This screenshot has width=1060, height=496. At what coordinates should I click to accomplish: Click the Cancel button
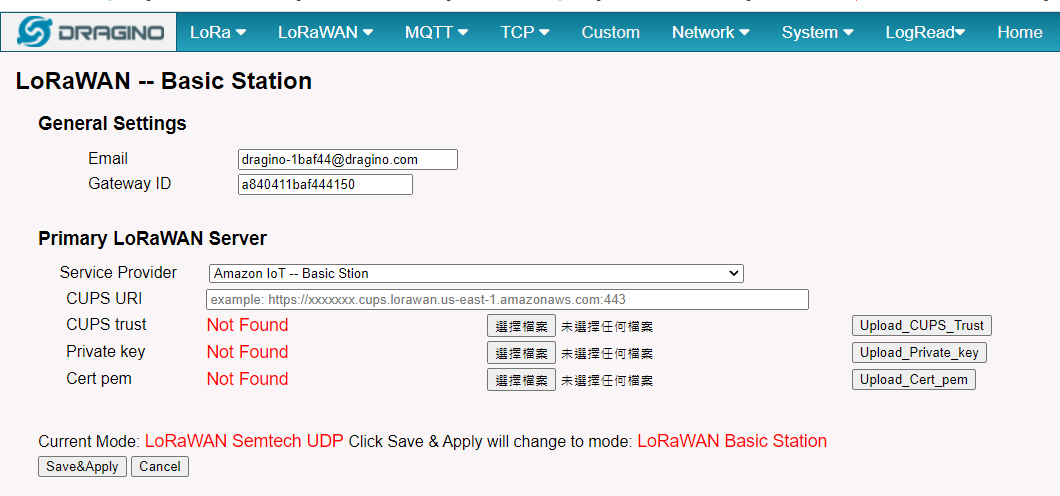click(x=160, y=466)
